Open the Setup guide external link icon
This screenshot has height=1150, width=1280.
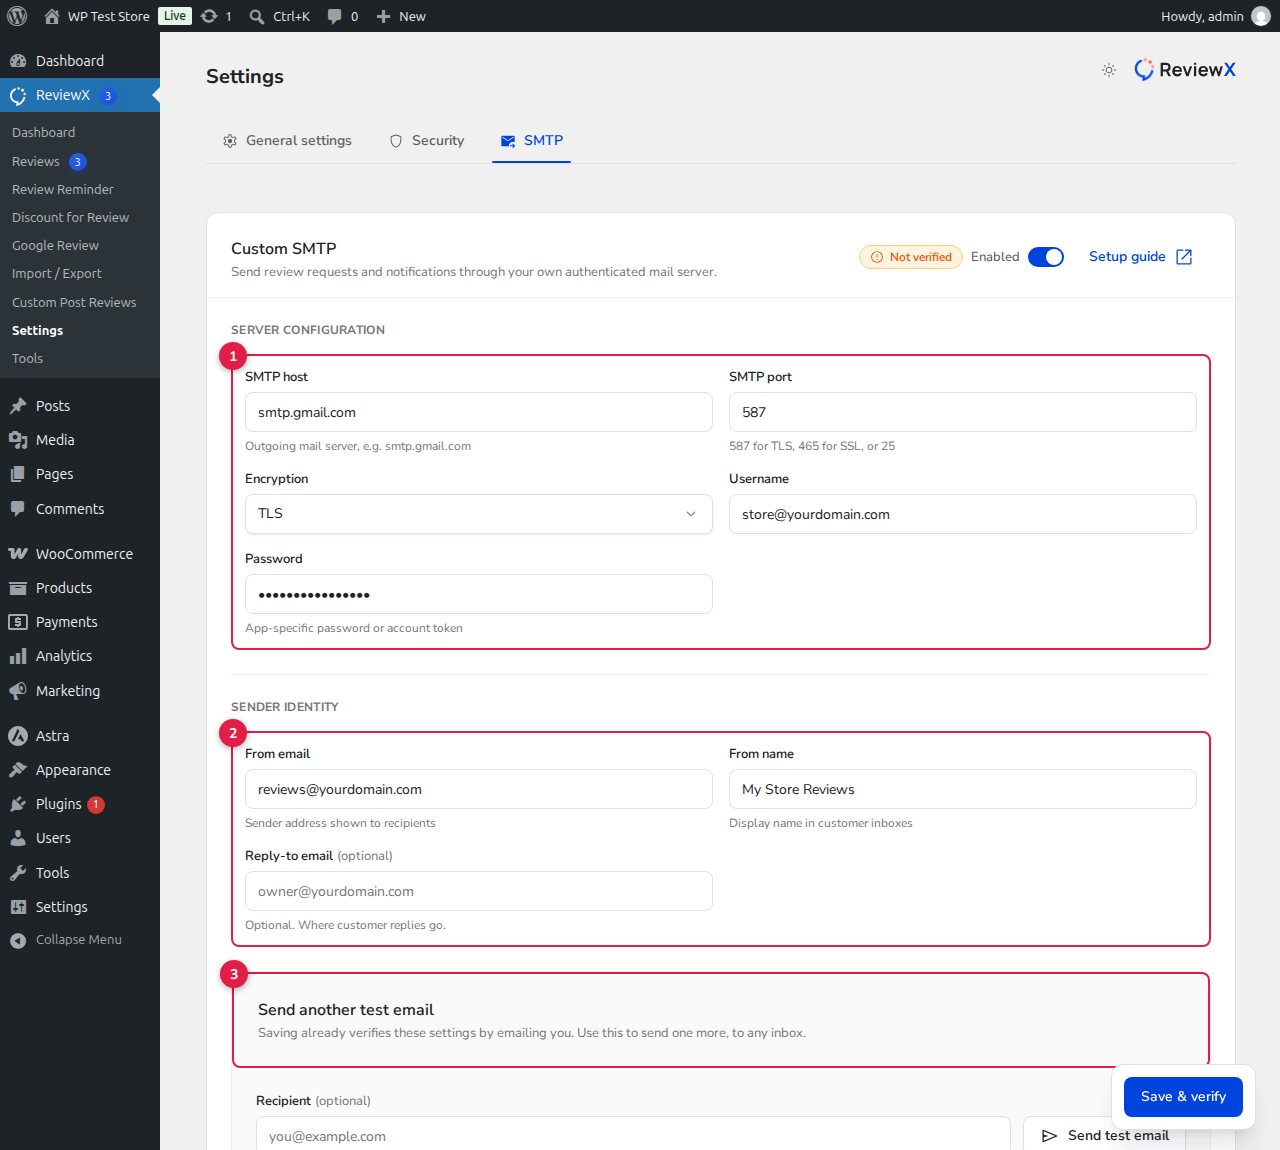(1184, 257)
